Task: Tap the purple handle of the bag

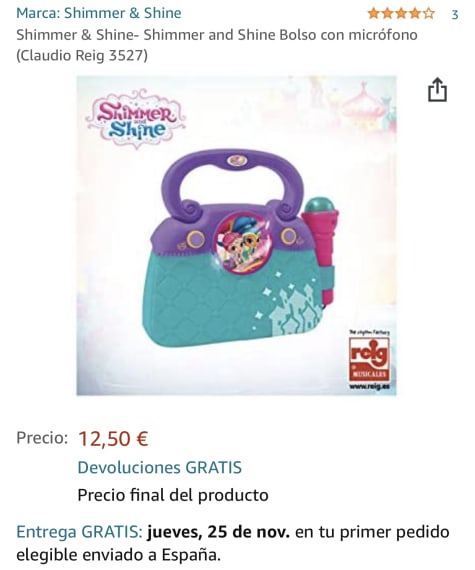Action: point(232,184)
